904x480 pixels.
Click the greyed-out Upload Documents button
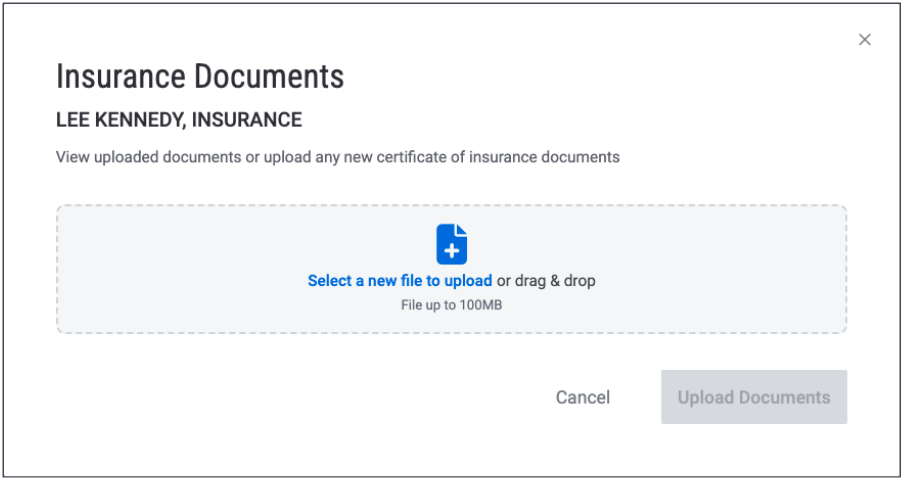click(x=754, y=397)
